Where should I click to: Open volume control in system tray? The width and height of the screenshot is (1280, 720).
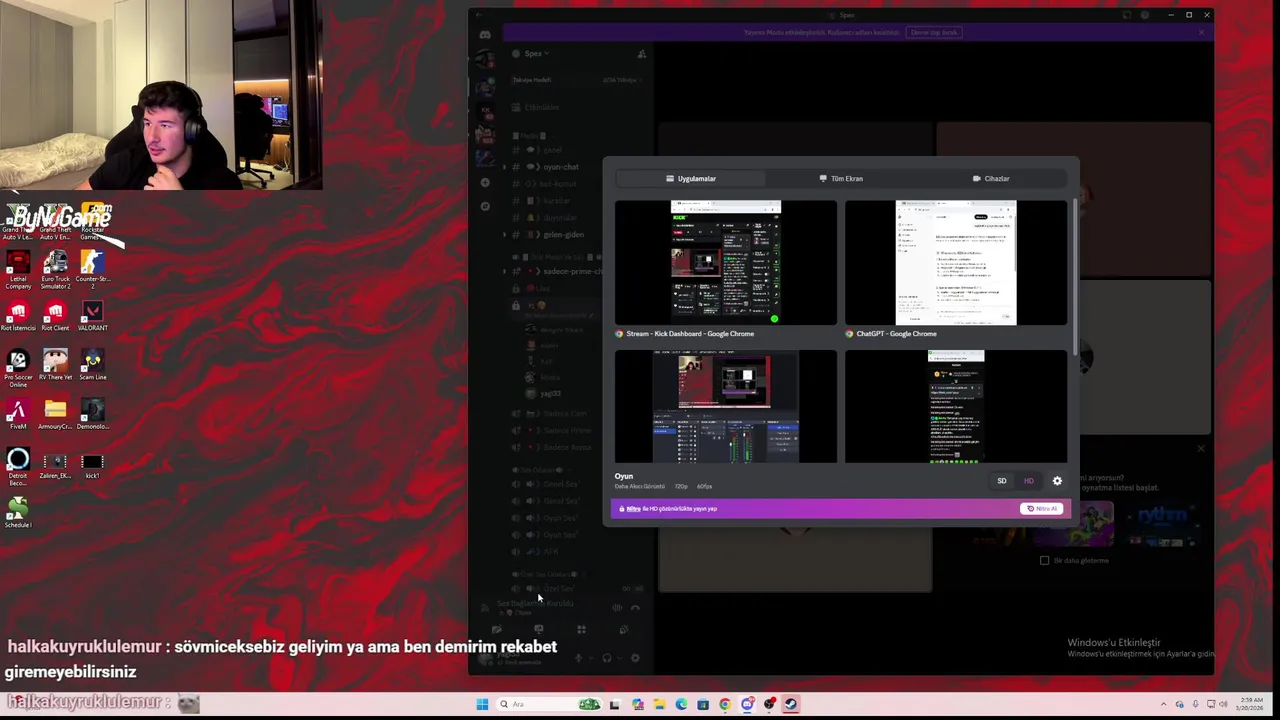[x=1223, y=704]
